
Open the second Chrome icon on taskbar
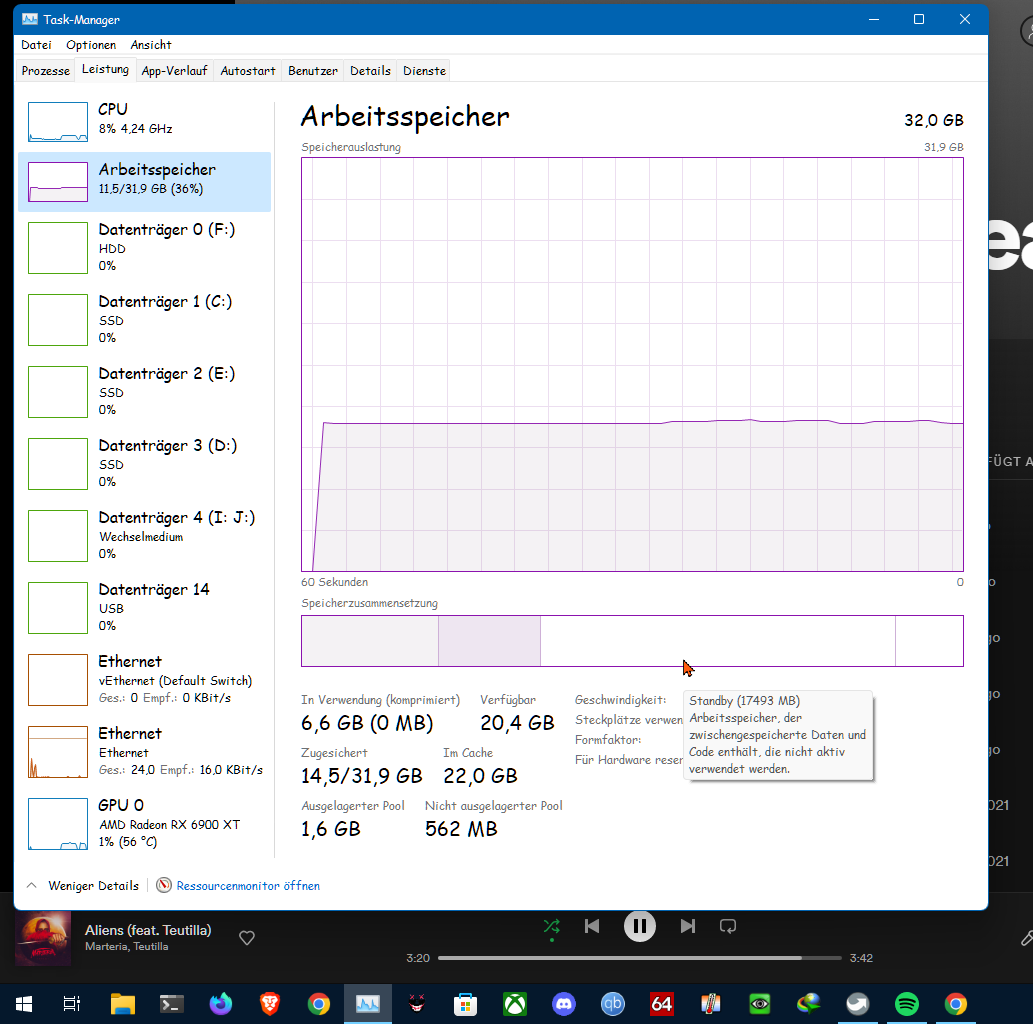[956, 1004]
